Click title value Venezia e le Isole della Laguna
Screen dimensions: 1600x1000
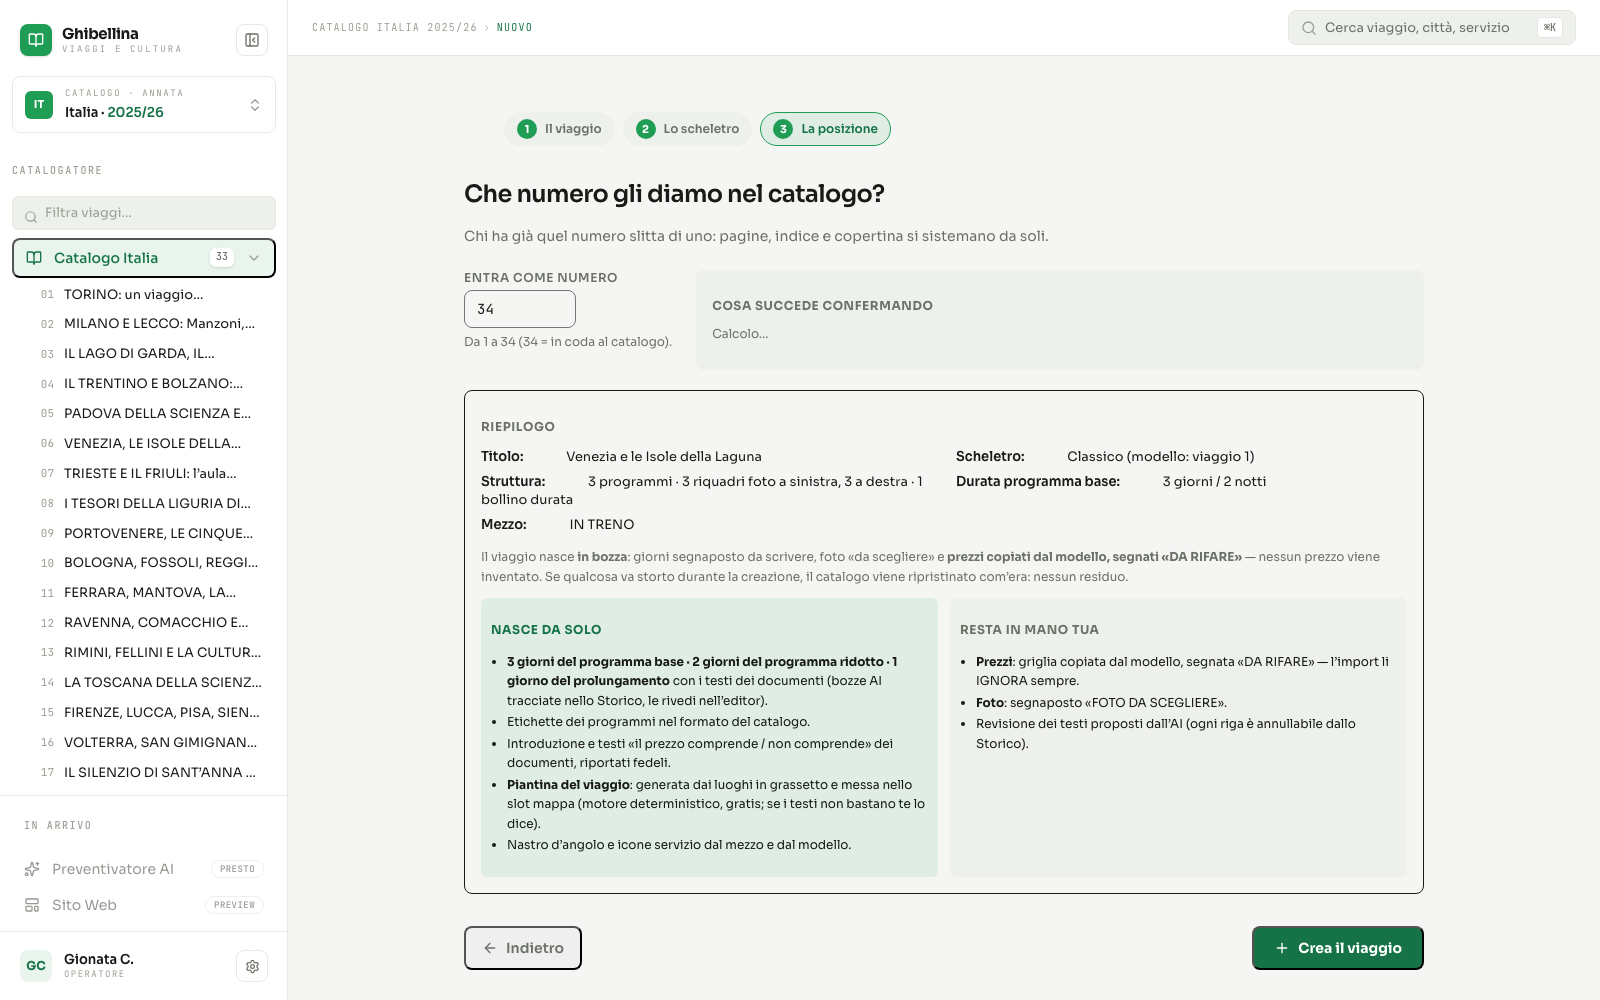pyautogui.click(x=664, y=457)
